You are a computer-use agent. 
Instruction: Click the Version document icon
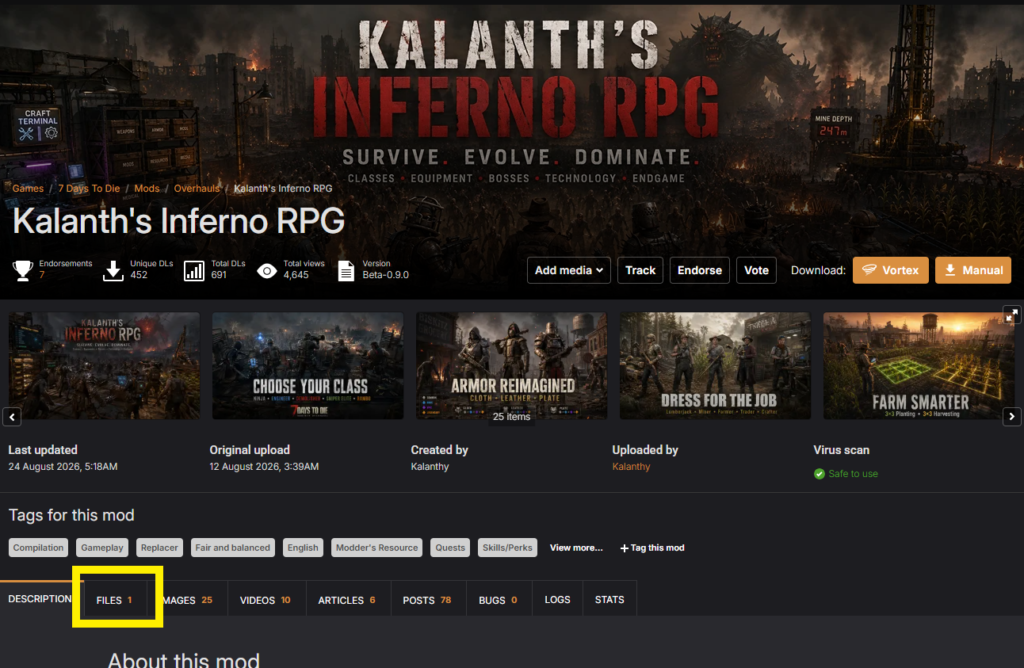pos(346,270)
